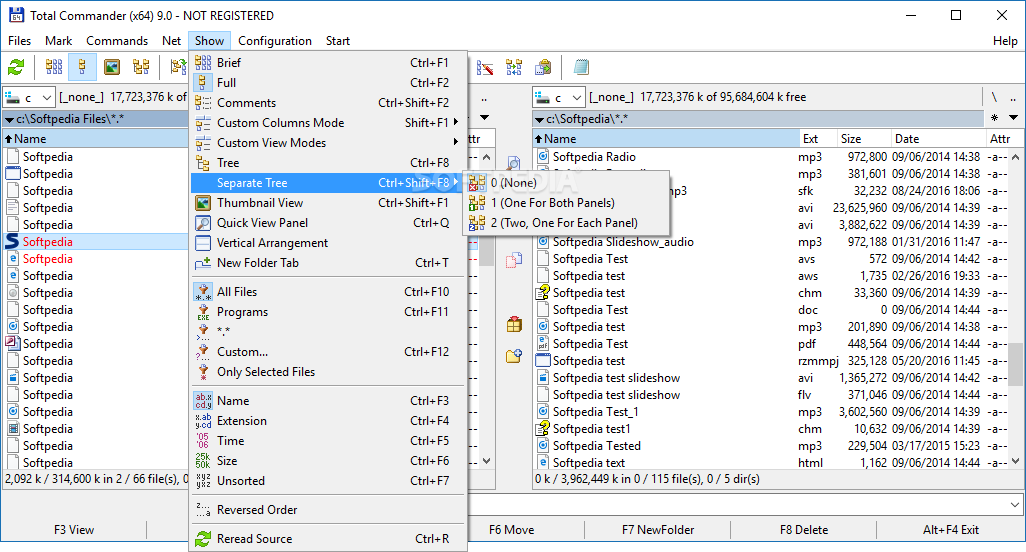Click the Full view toolbar icon
The width and height of the screenshot is (1026, 552).
(82, 67)
